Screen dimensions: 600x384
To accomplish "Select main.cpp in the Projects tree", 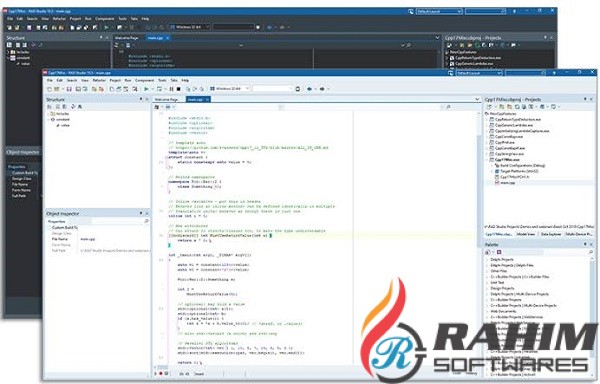I will 507,183.
